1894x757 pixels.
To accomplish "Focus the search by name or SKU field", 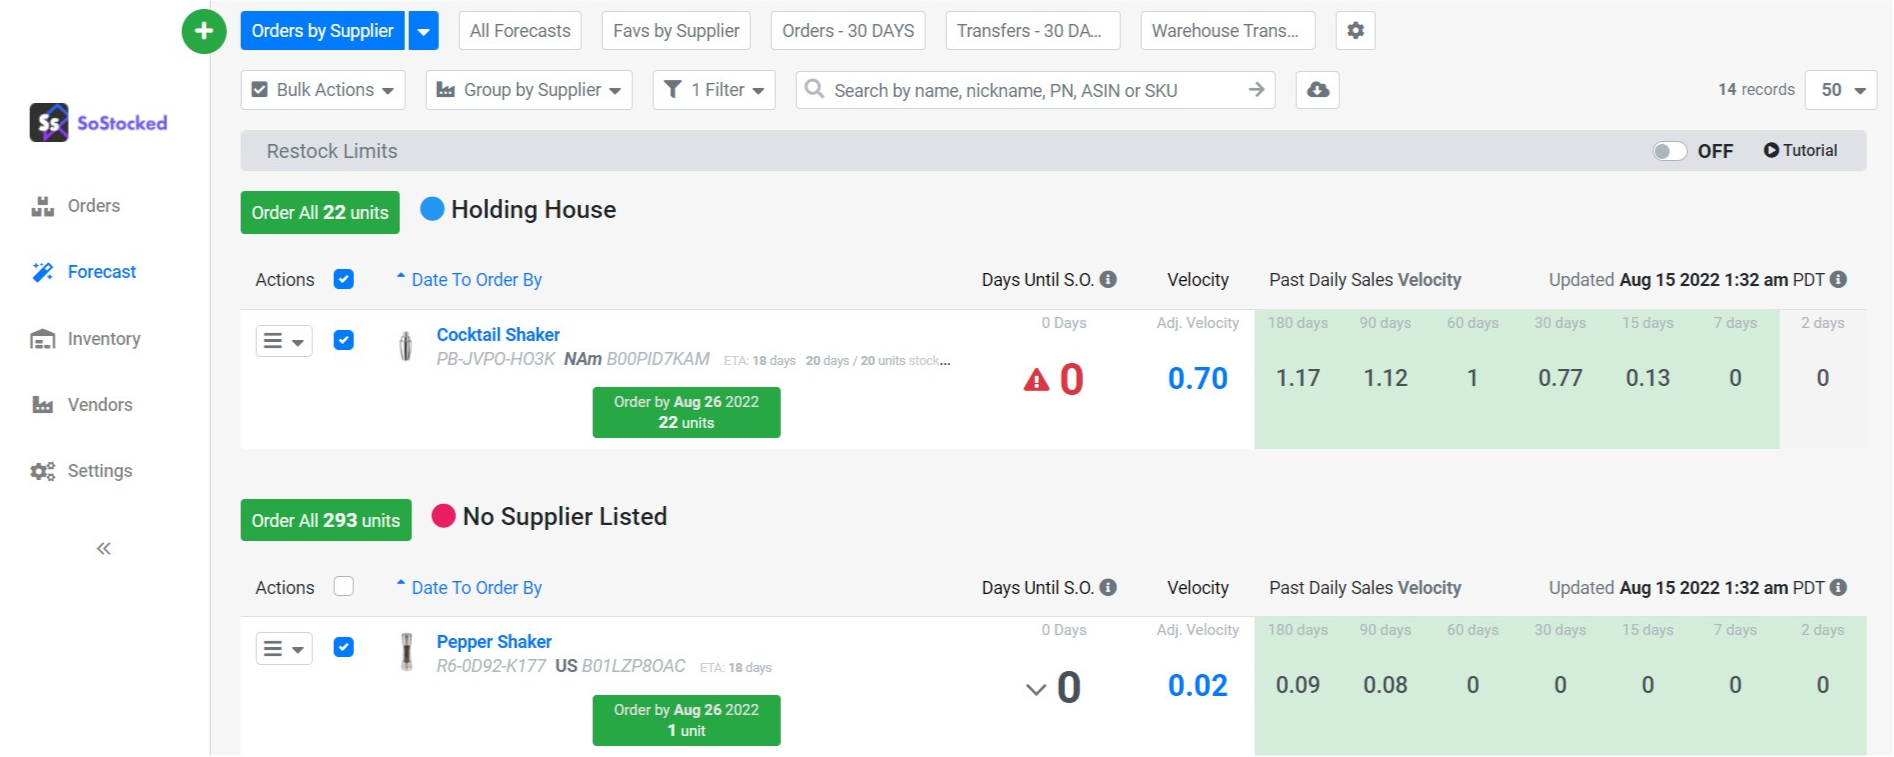I will 1036,90.
